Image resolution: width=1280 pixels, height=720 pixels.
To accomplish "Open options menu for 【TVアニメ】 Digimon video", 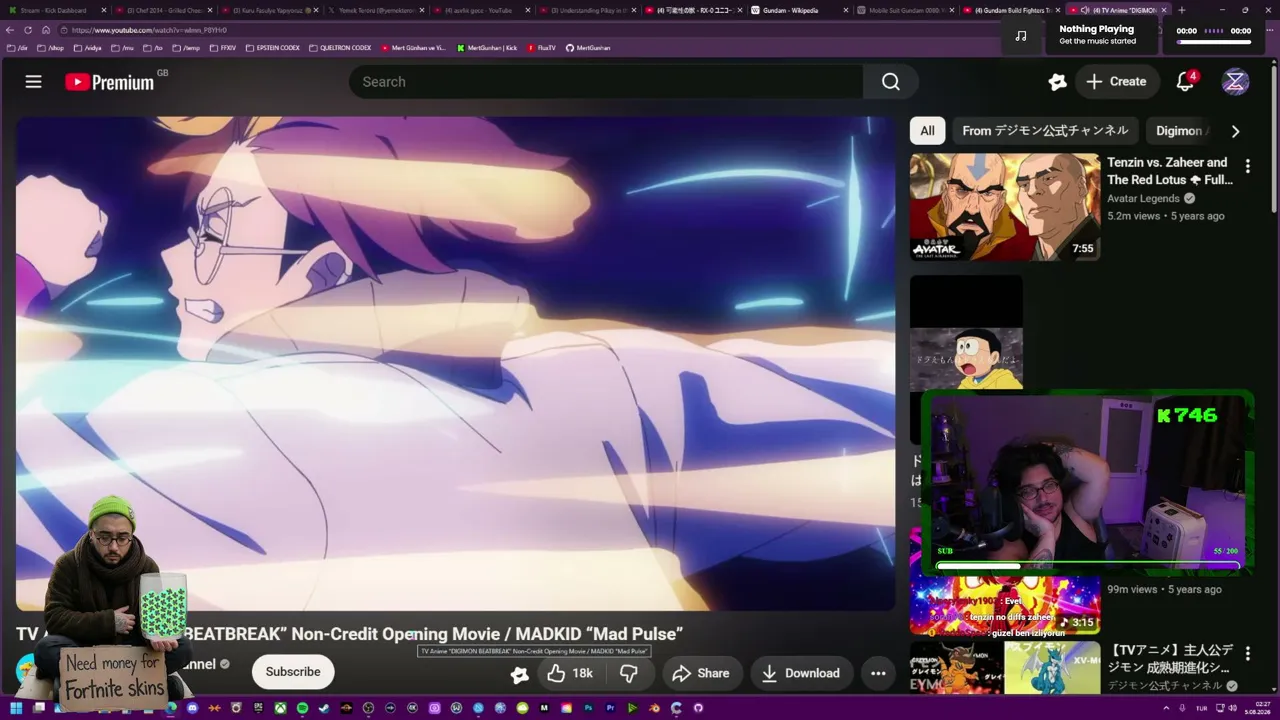I will (1247, 654).
